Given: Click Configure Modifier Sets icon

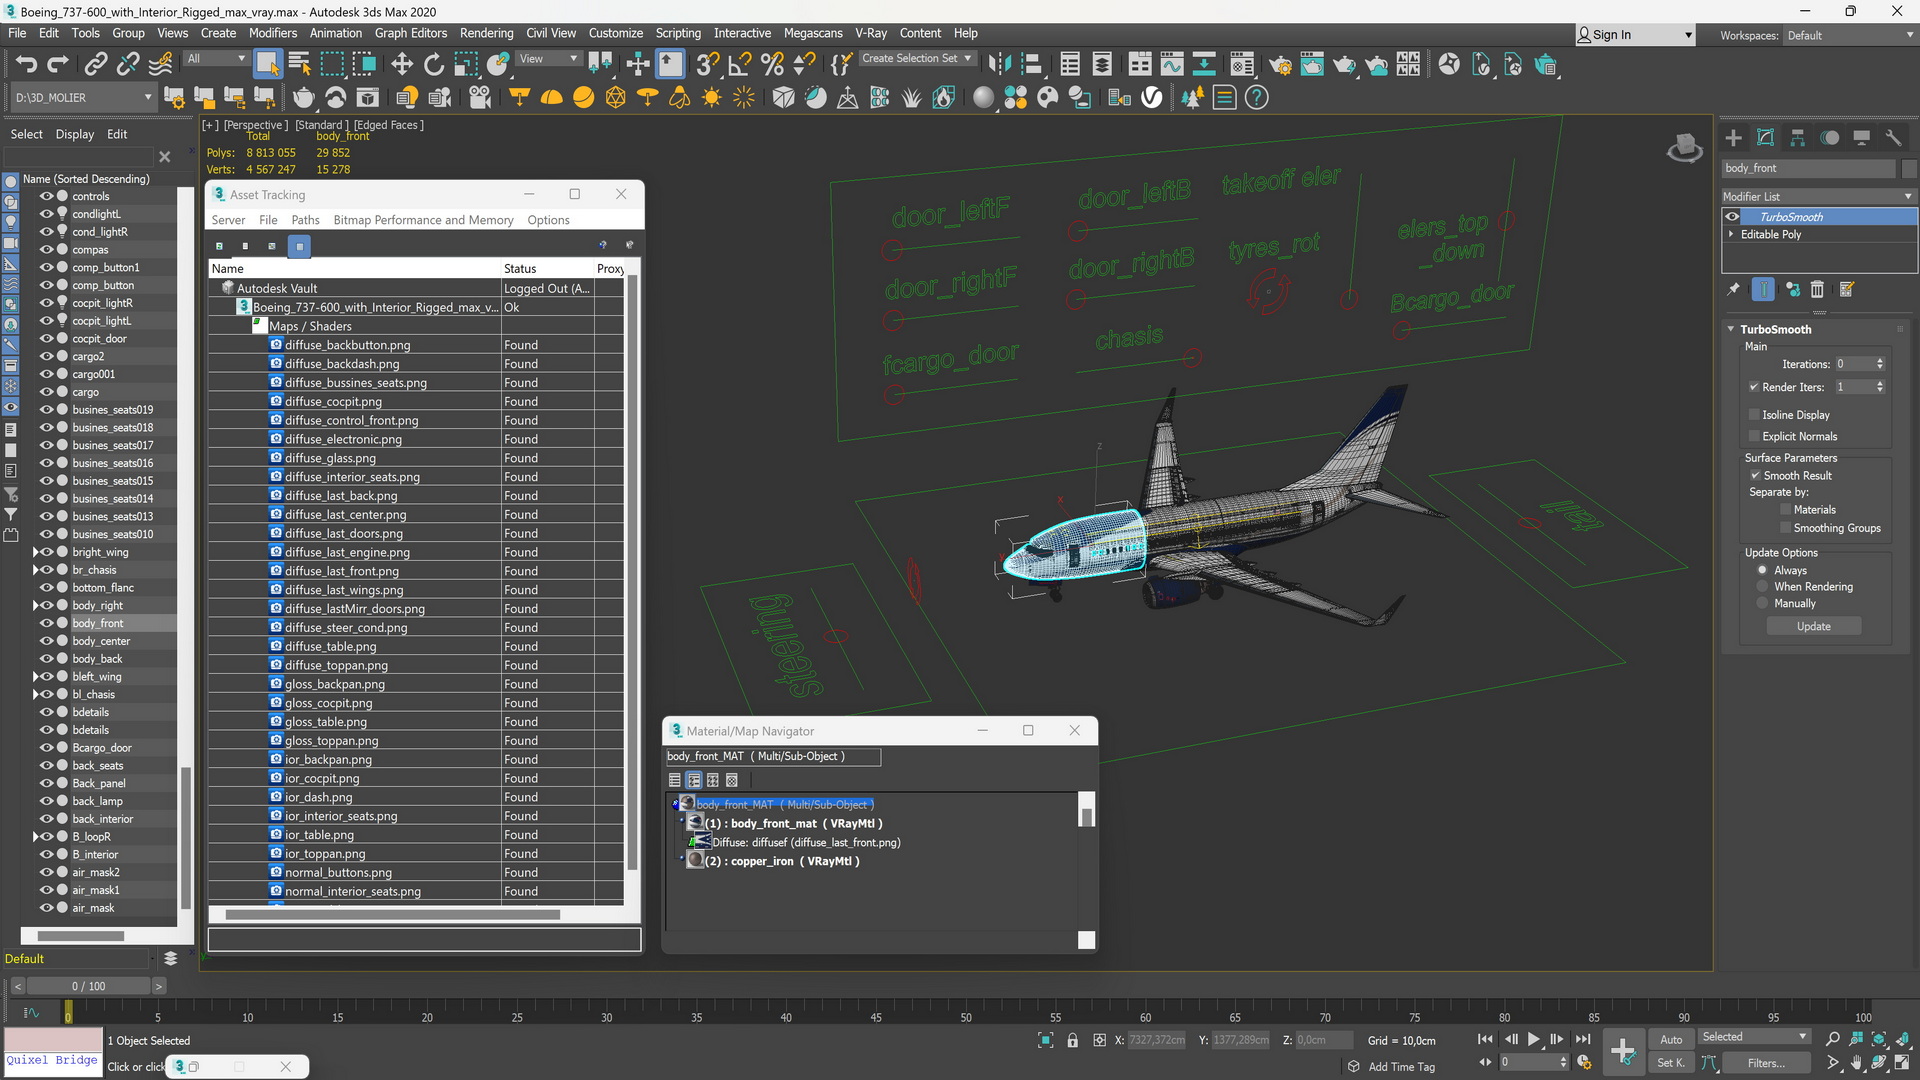Looking at the screenshot, I should pos(1847,289).
